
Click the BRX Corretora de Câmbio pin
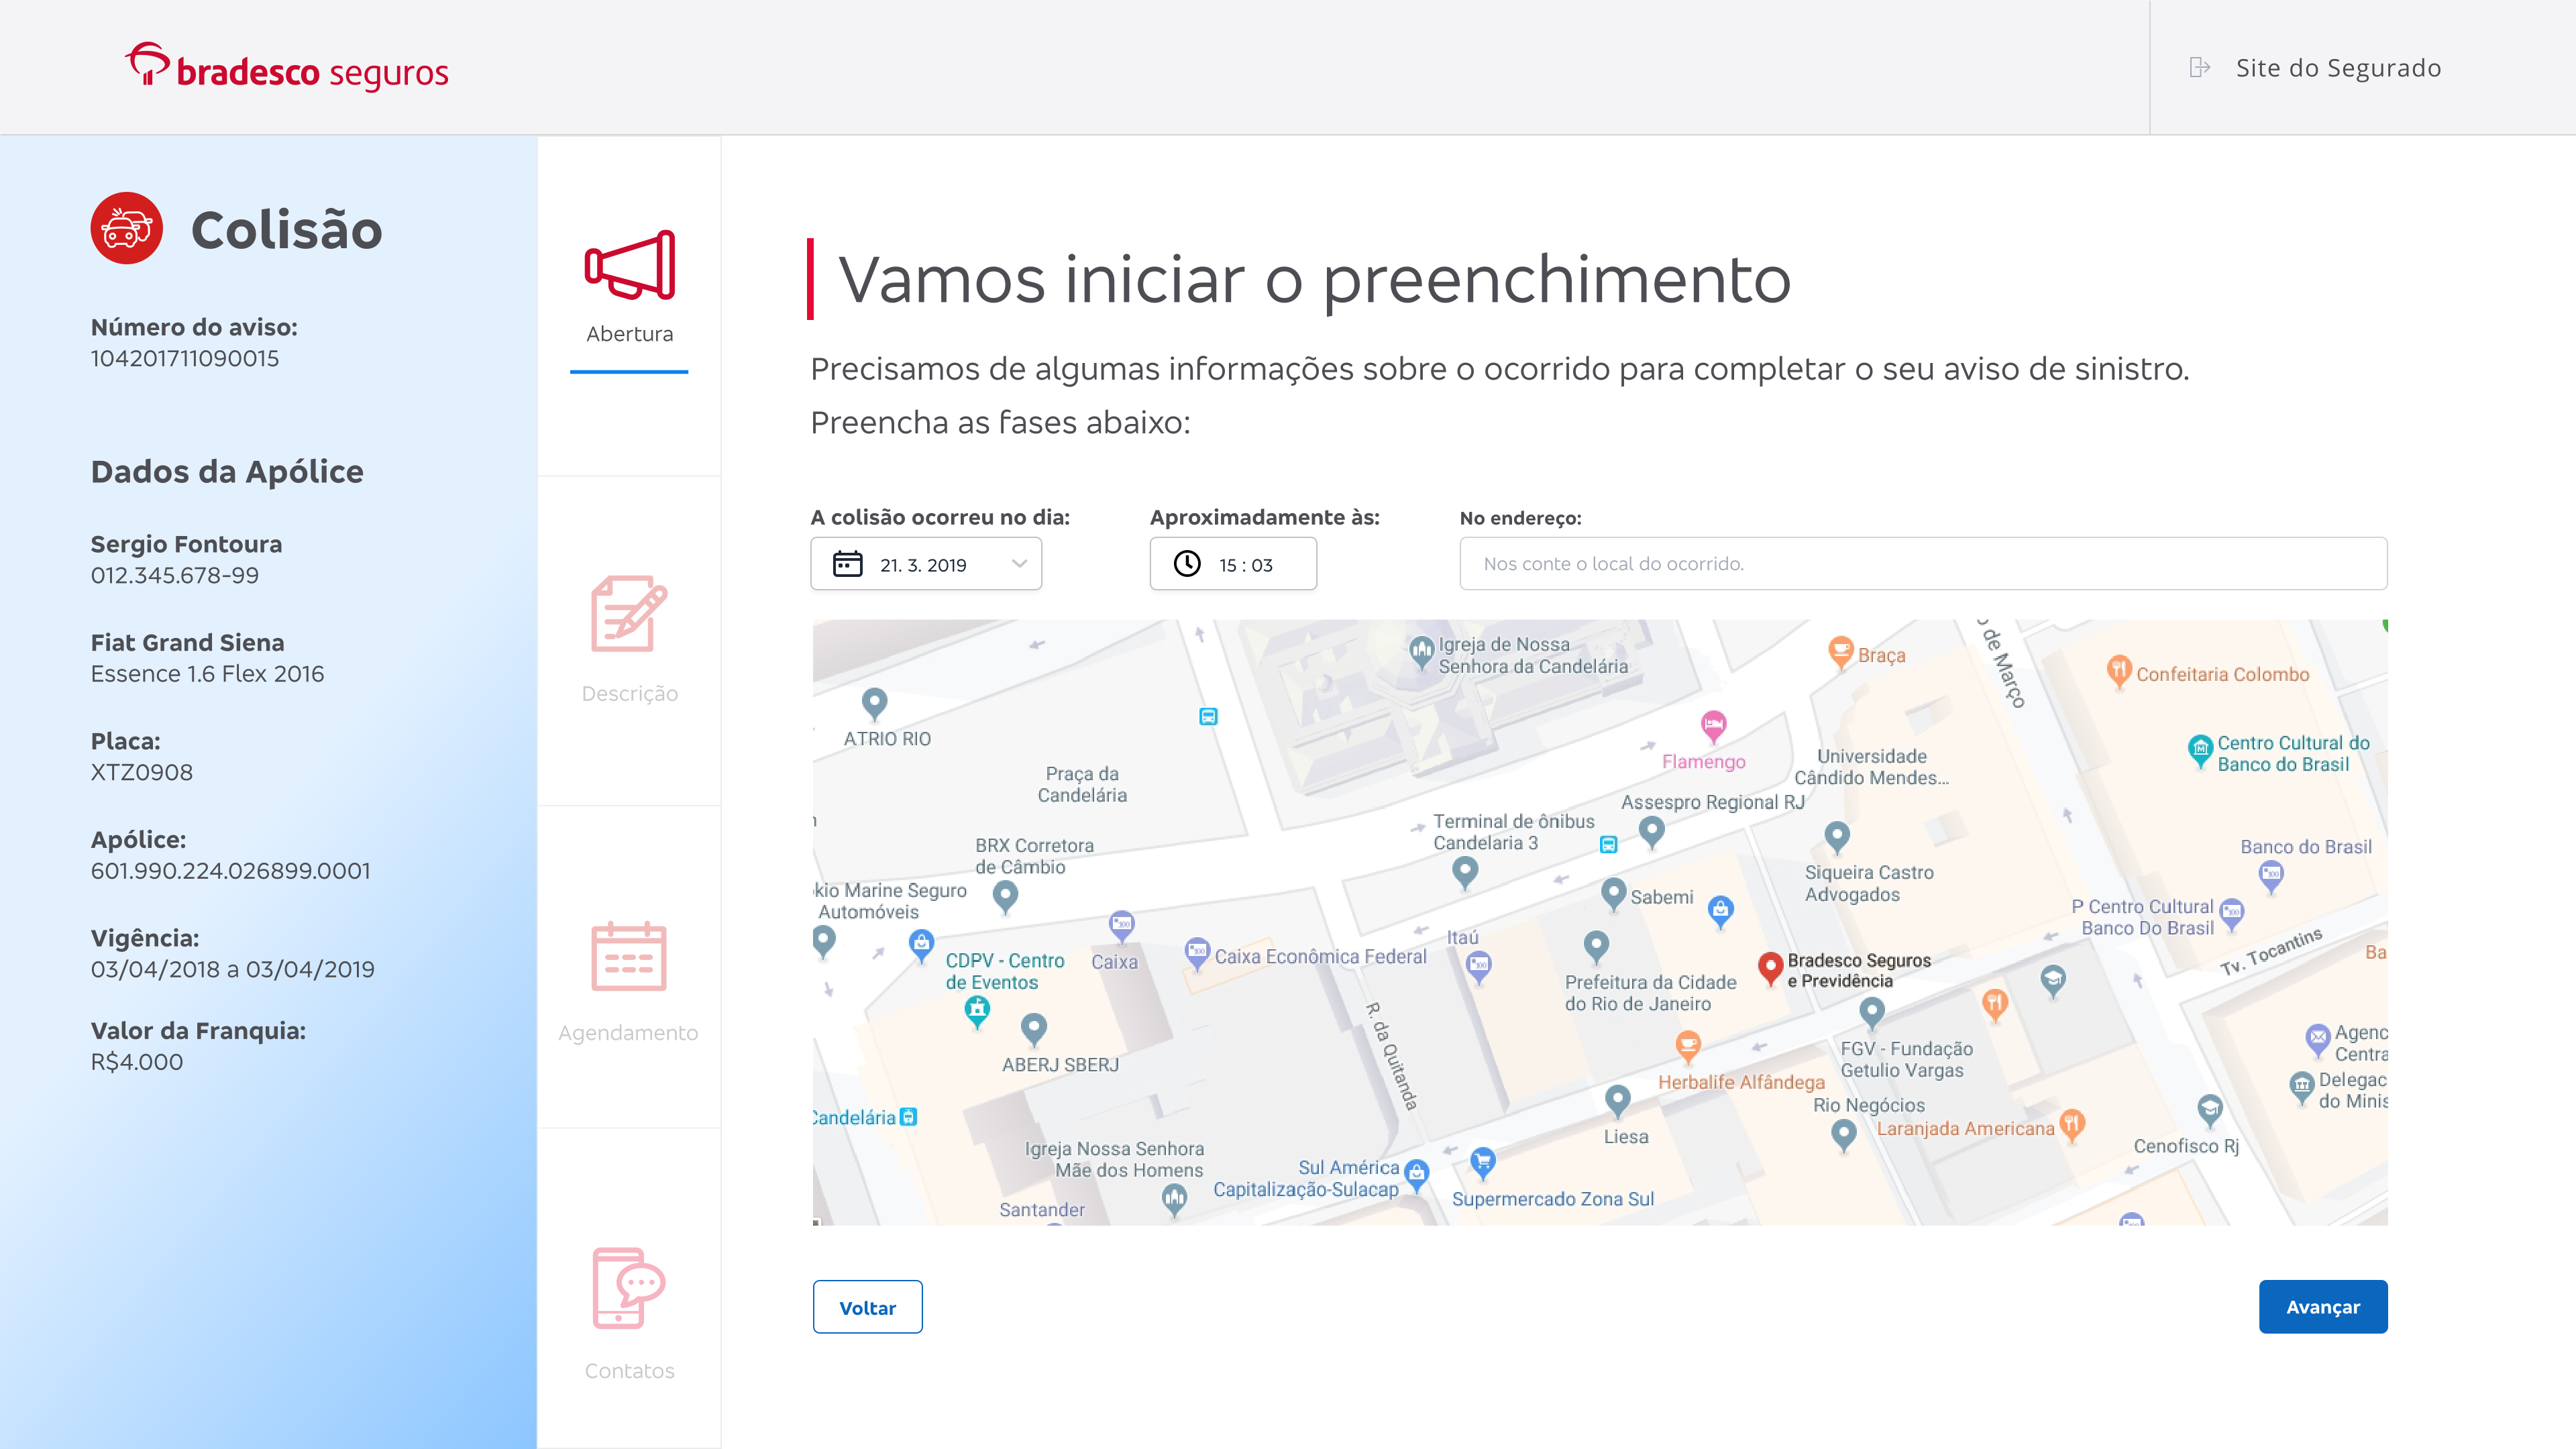(x=1005, y=897)
